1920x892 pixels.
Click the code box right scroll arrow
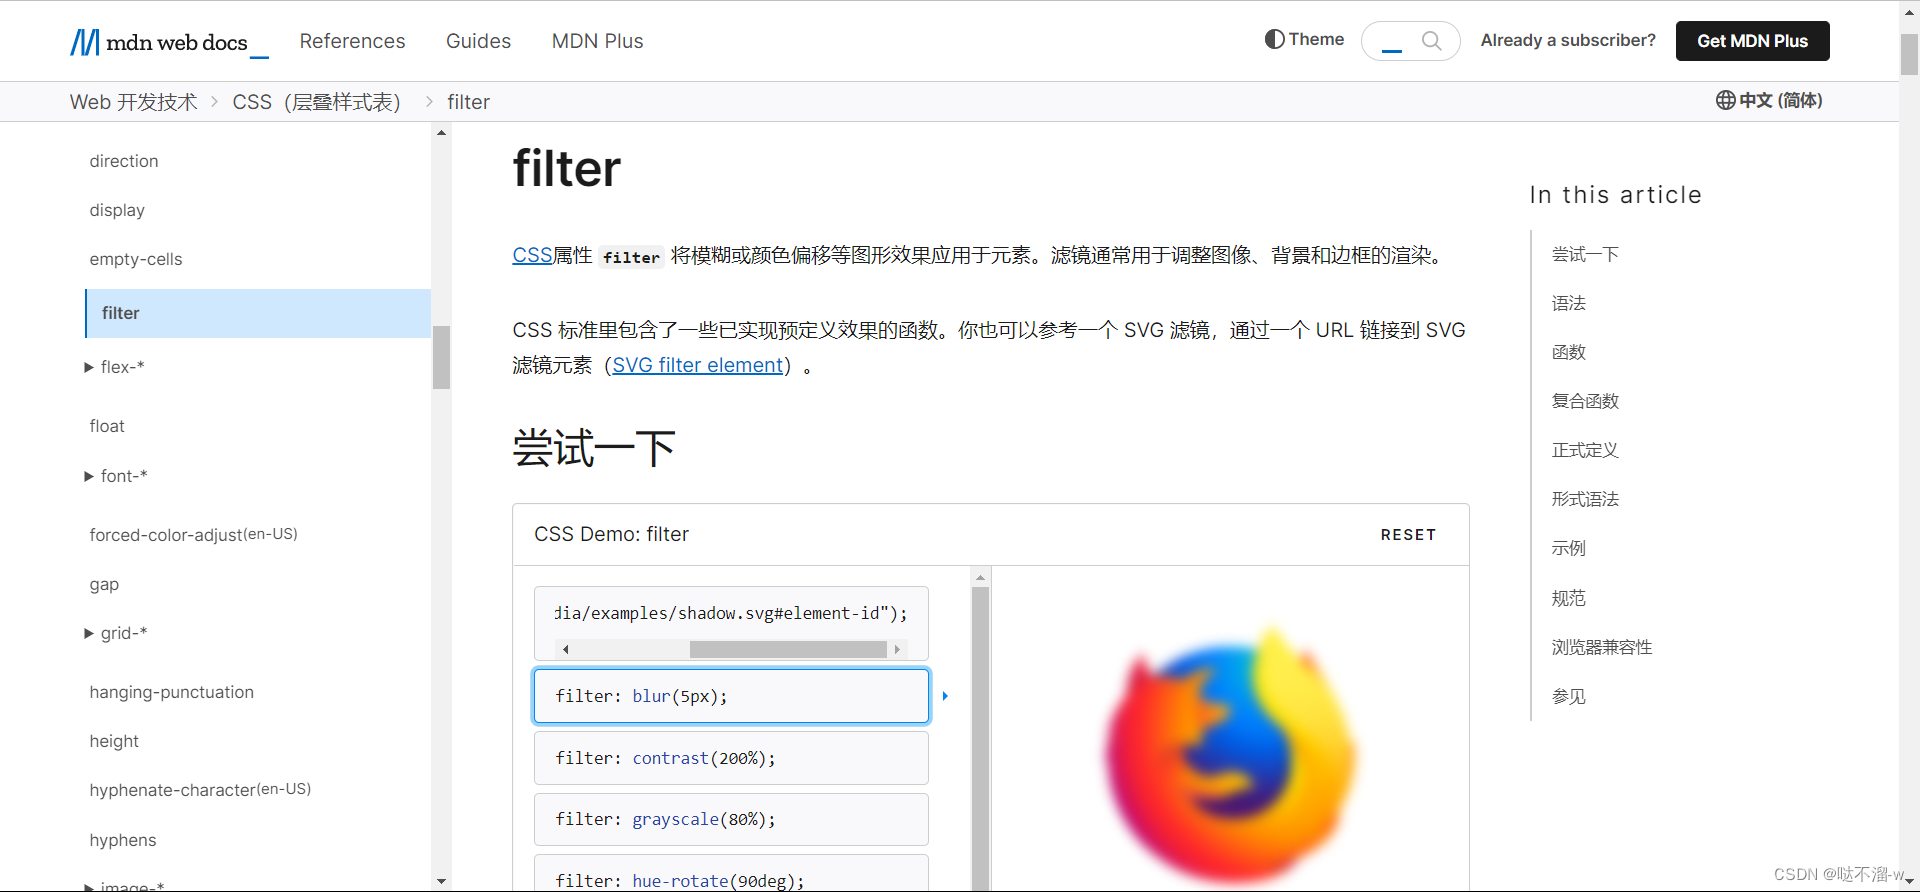897,649
